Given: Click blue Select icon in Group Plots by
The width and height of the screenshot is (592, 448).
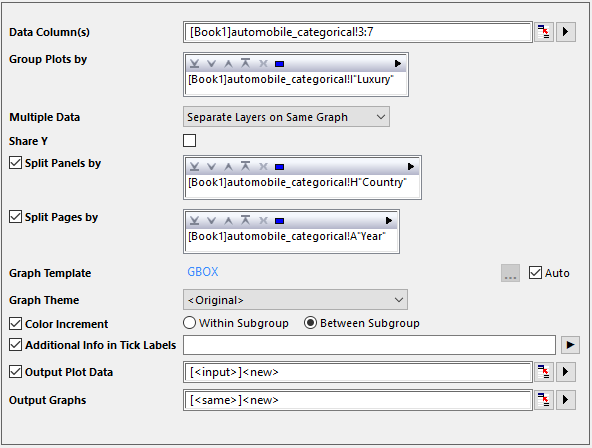Looking at the screenshot, I should click(x=279, y=64).
